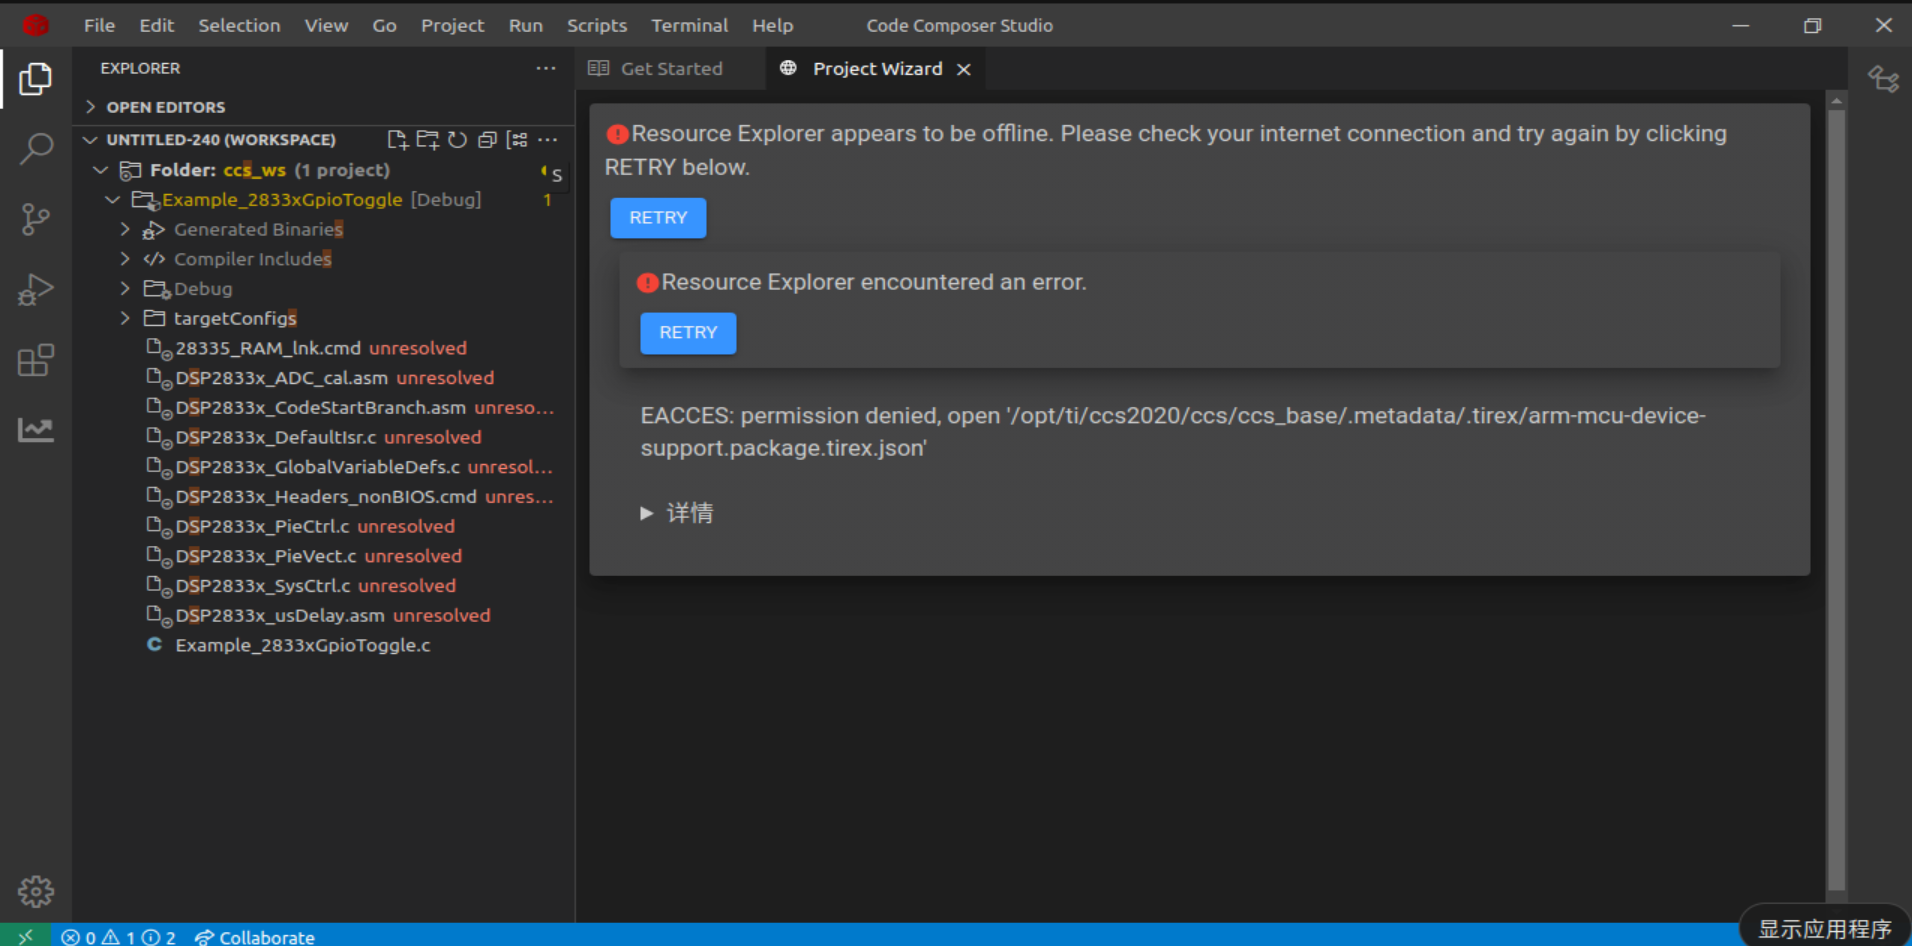Viewport: 1912px width, 946px height.
Task: Click the Project Wizard tab globe icon
Action: [788, 68]
